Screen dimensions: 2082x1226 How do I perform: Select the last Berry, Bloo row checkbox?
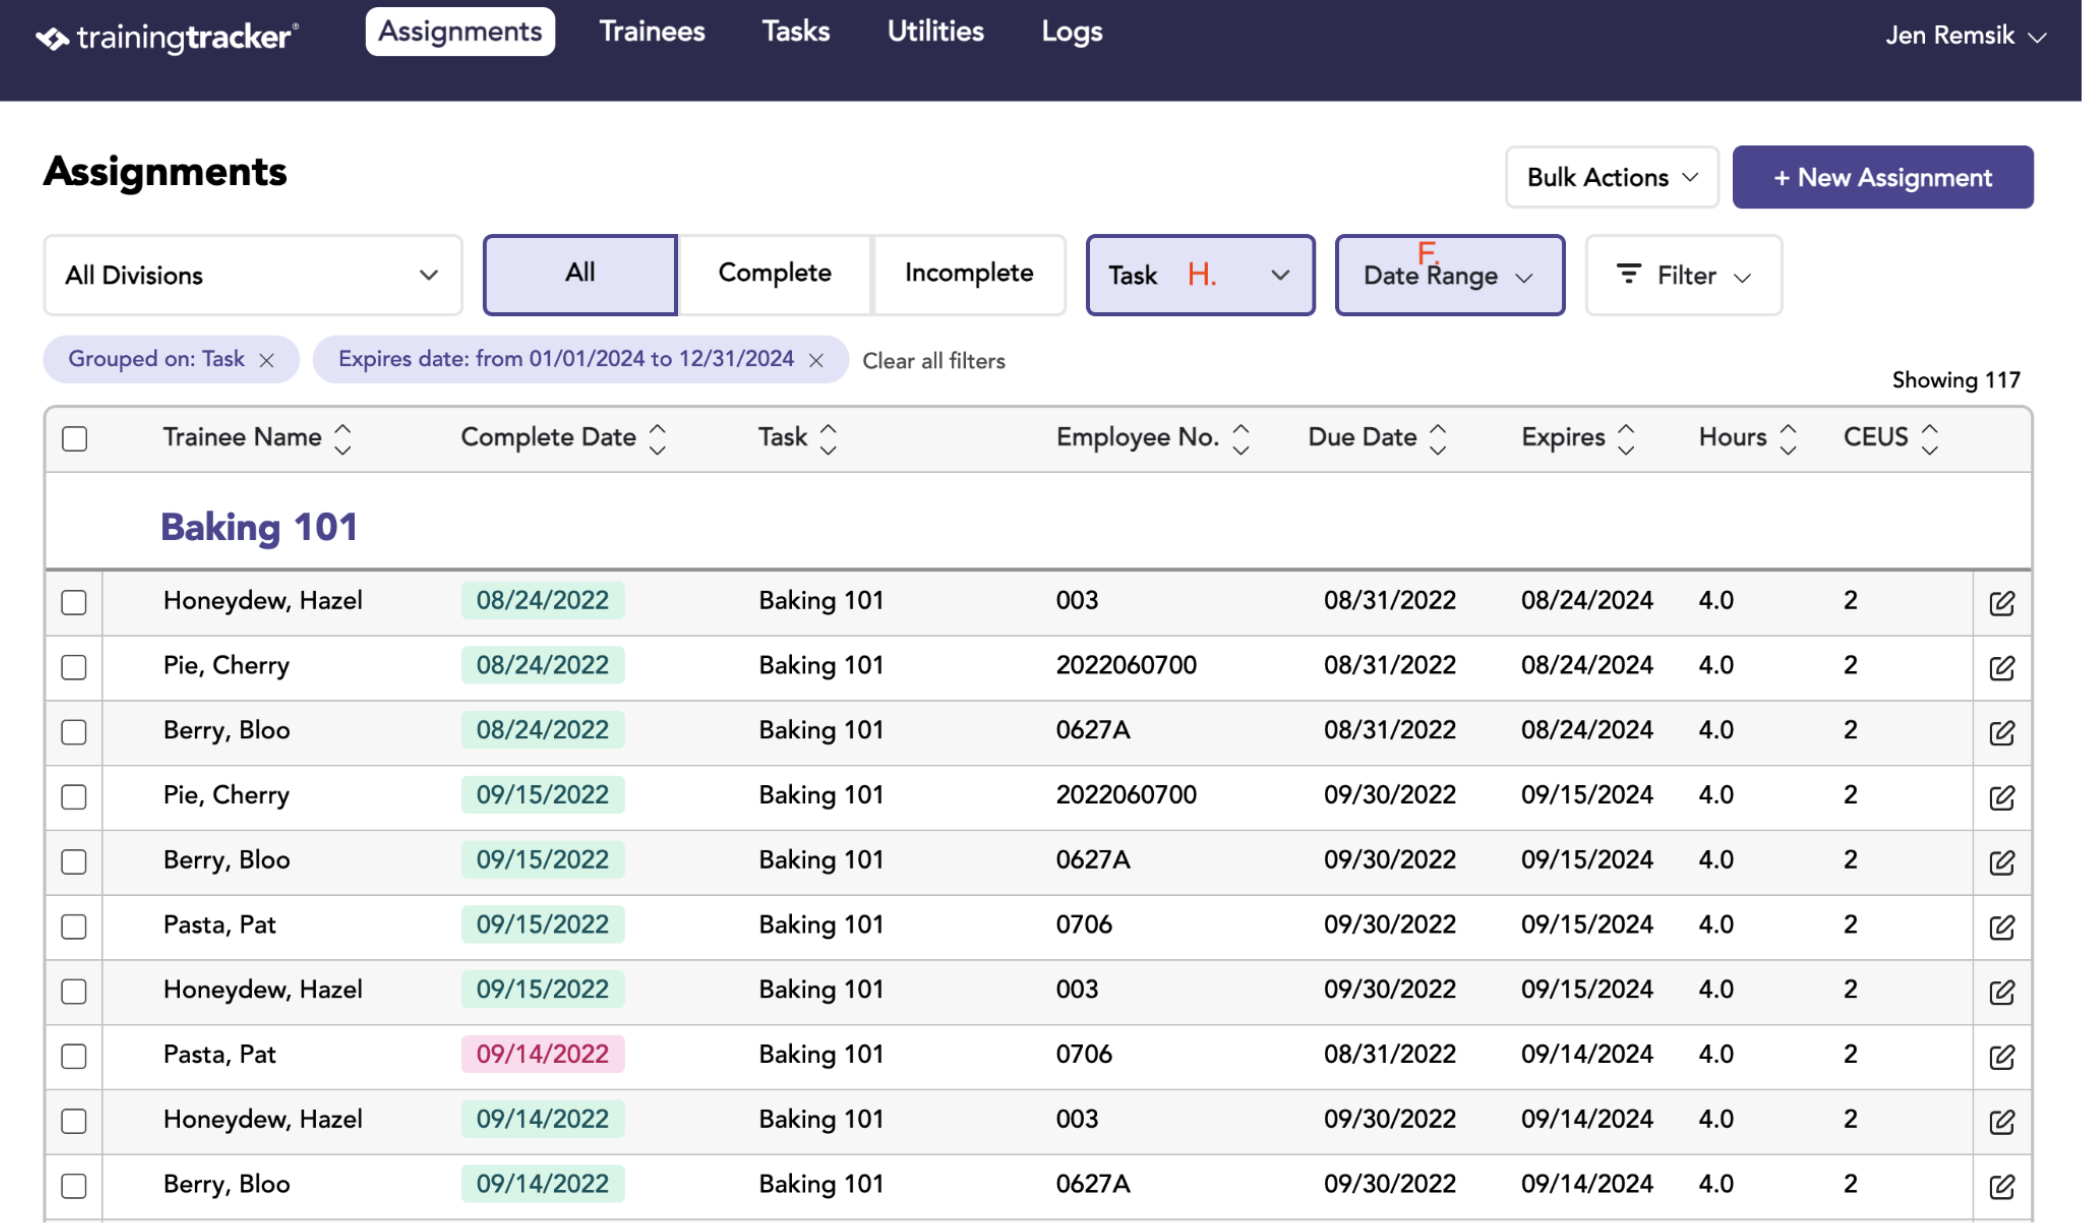pos(74,1186)
